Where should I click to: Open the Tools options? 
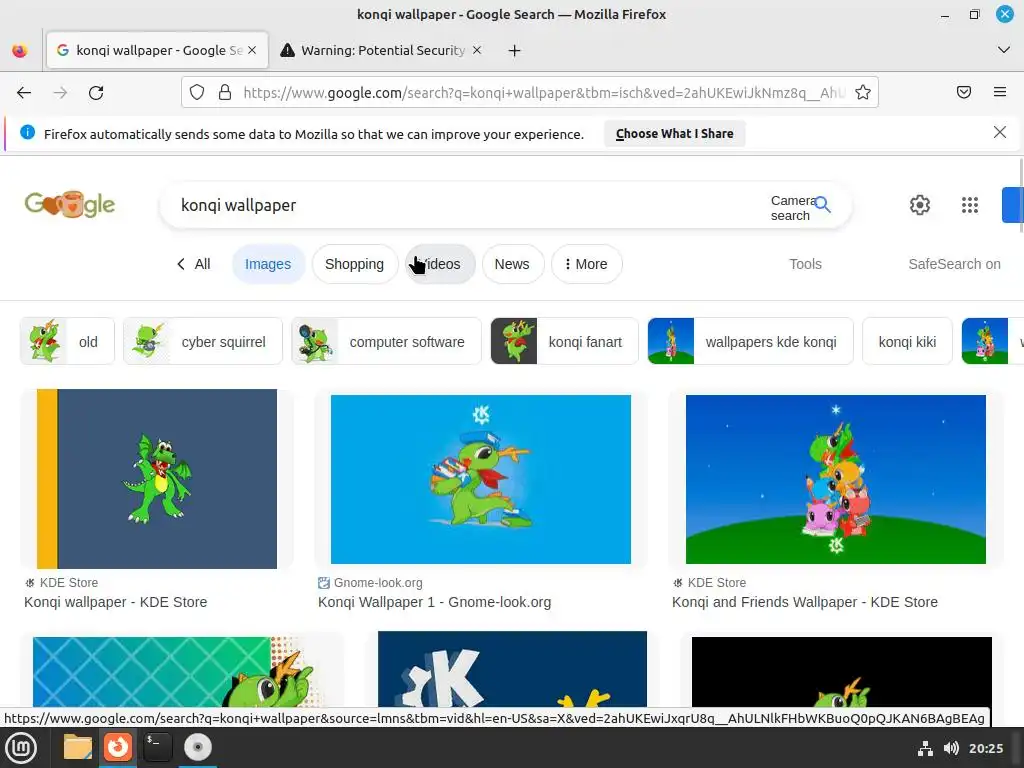pyautogui.click(x=805, y=264)
